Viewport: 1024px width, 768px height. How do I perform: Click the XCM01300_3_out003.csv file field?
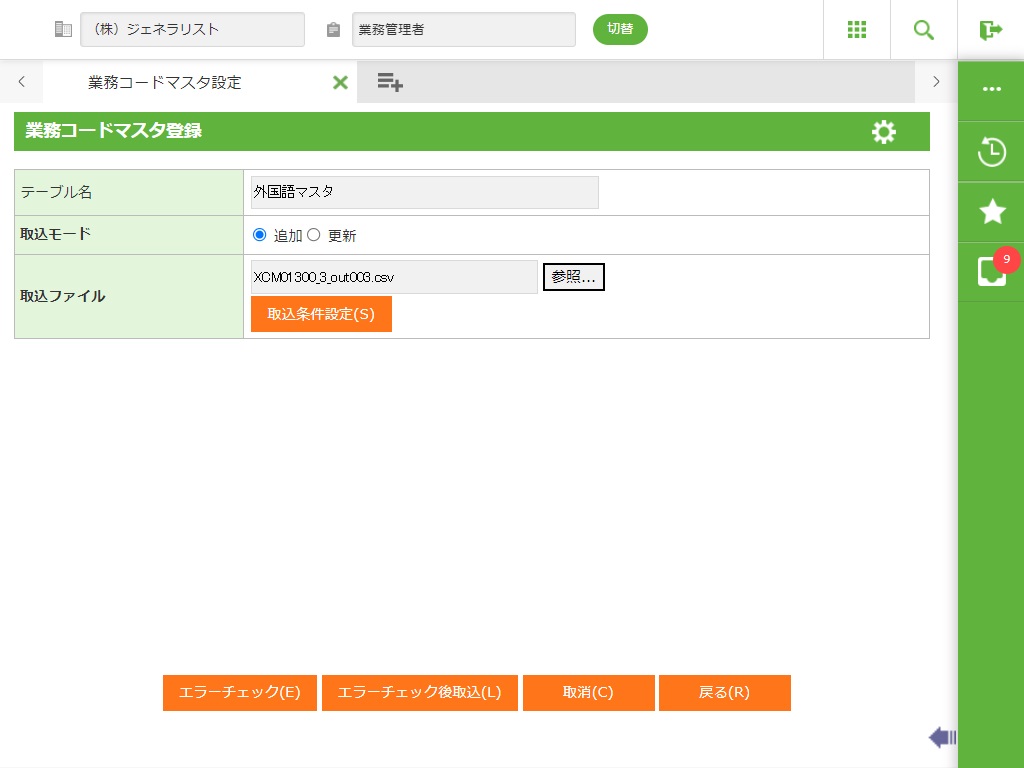[x=394, y=277]
